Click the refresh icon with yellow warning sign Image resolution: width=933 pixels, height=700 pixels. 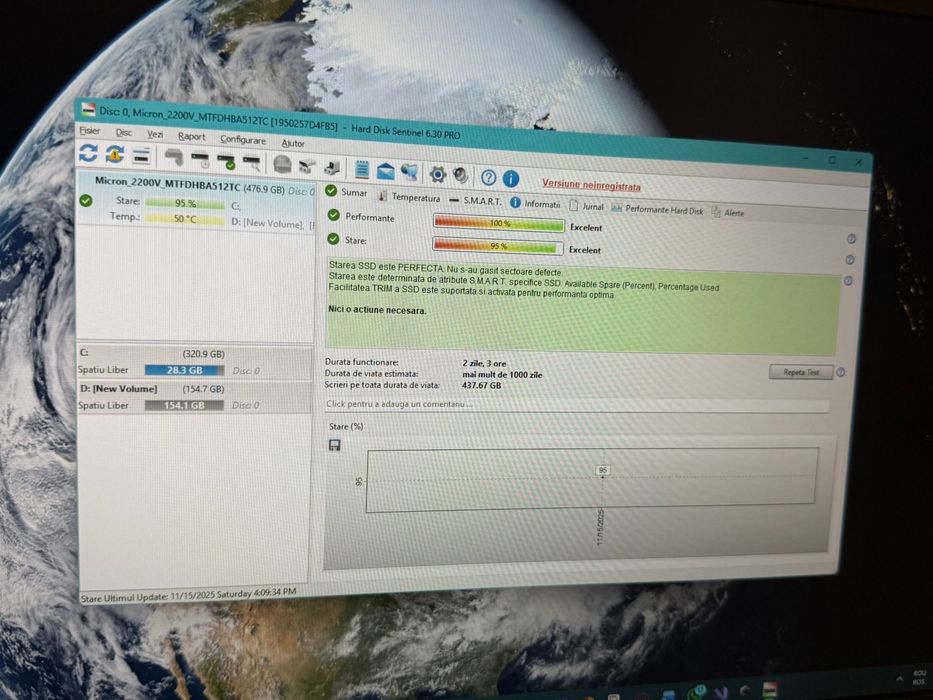coord(115,155)
